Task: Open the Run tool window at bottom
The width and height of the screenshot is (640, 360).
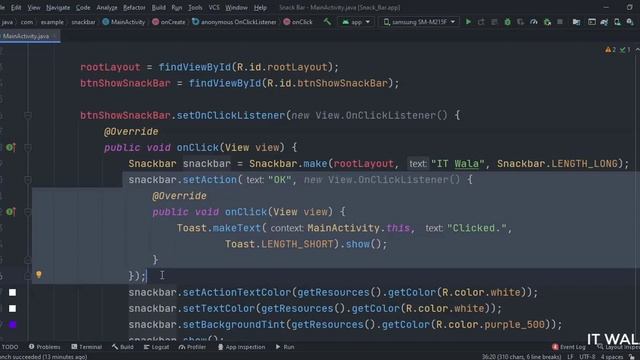Action: tap(285, 347)
